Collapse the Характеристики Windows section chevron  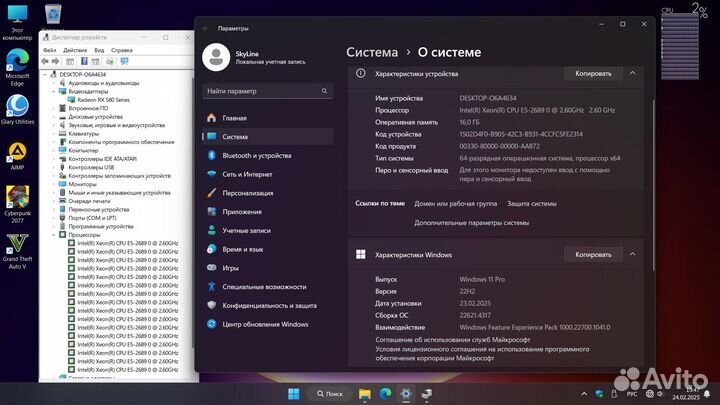tap(633, 255)
